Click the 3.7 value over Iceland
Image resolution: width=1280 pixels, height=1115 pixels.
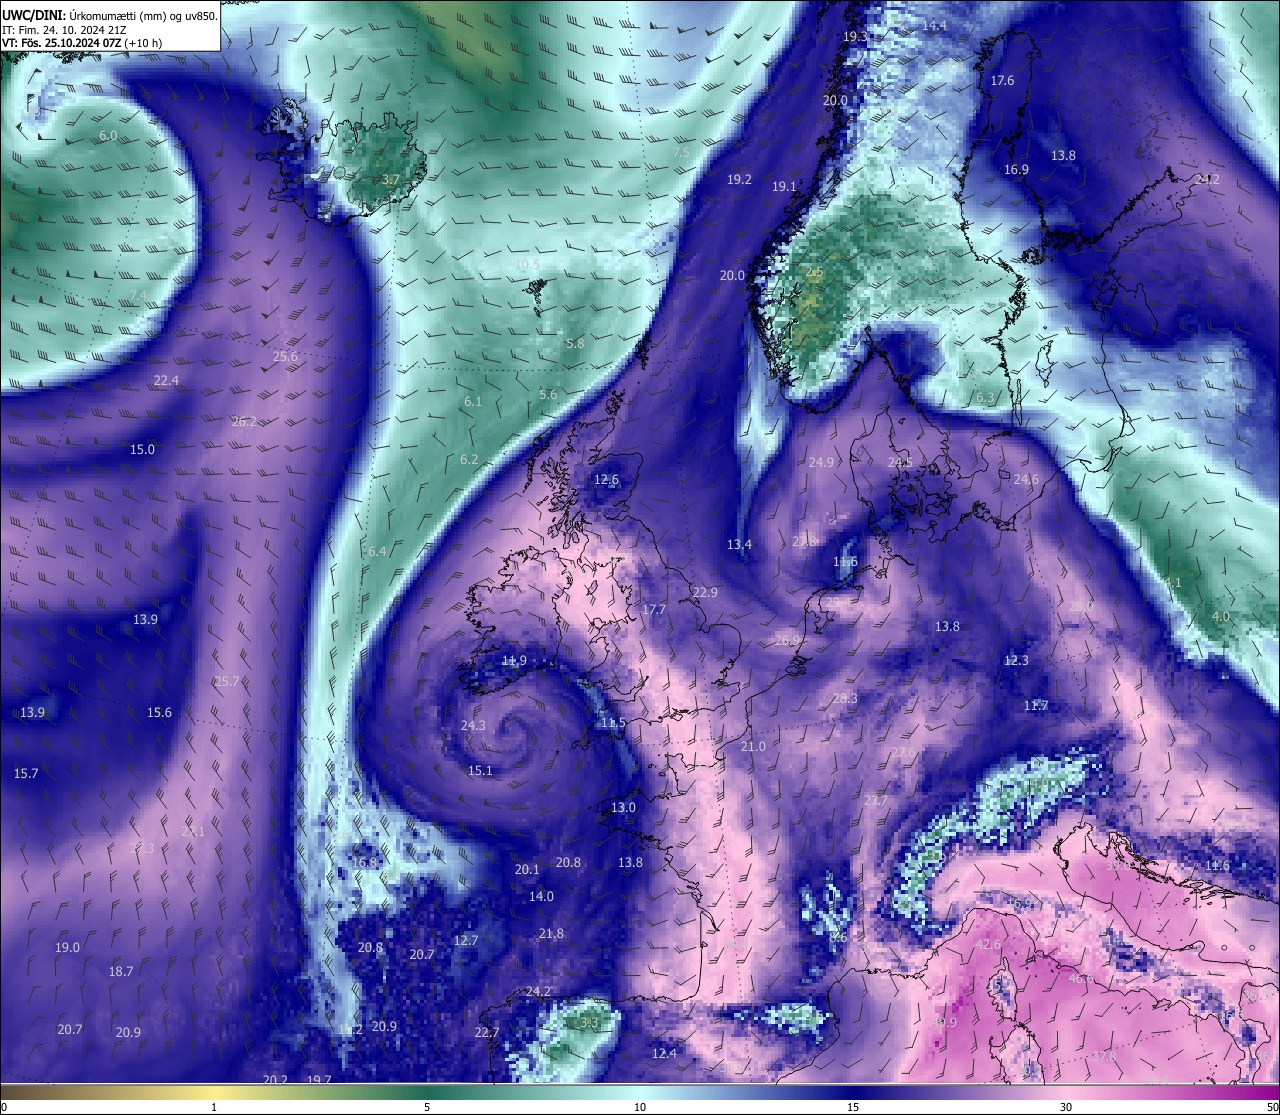[391, 179]
